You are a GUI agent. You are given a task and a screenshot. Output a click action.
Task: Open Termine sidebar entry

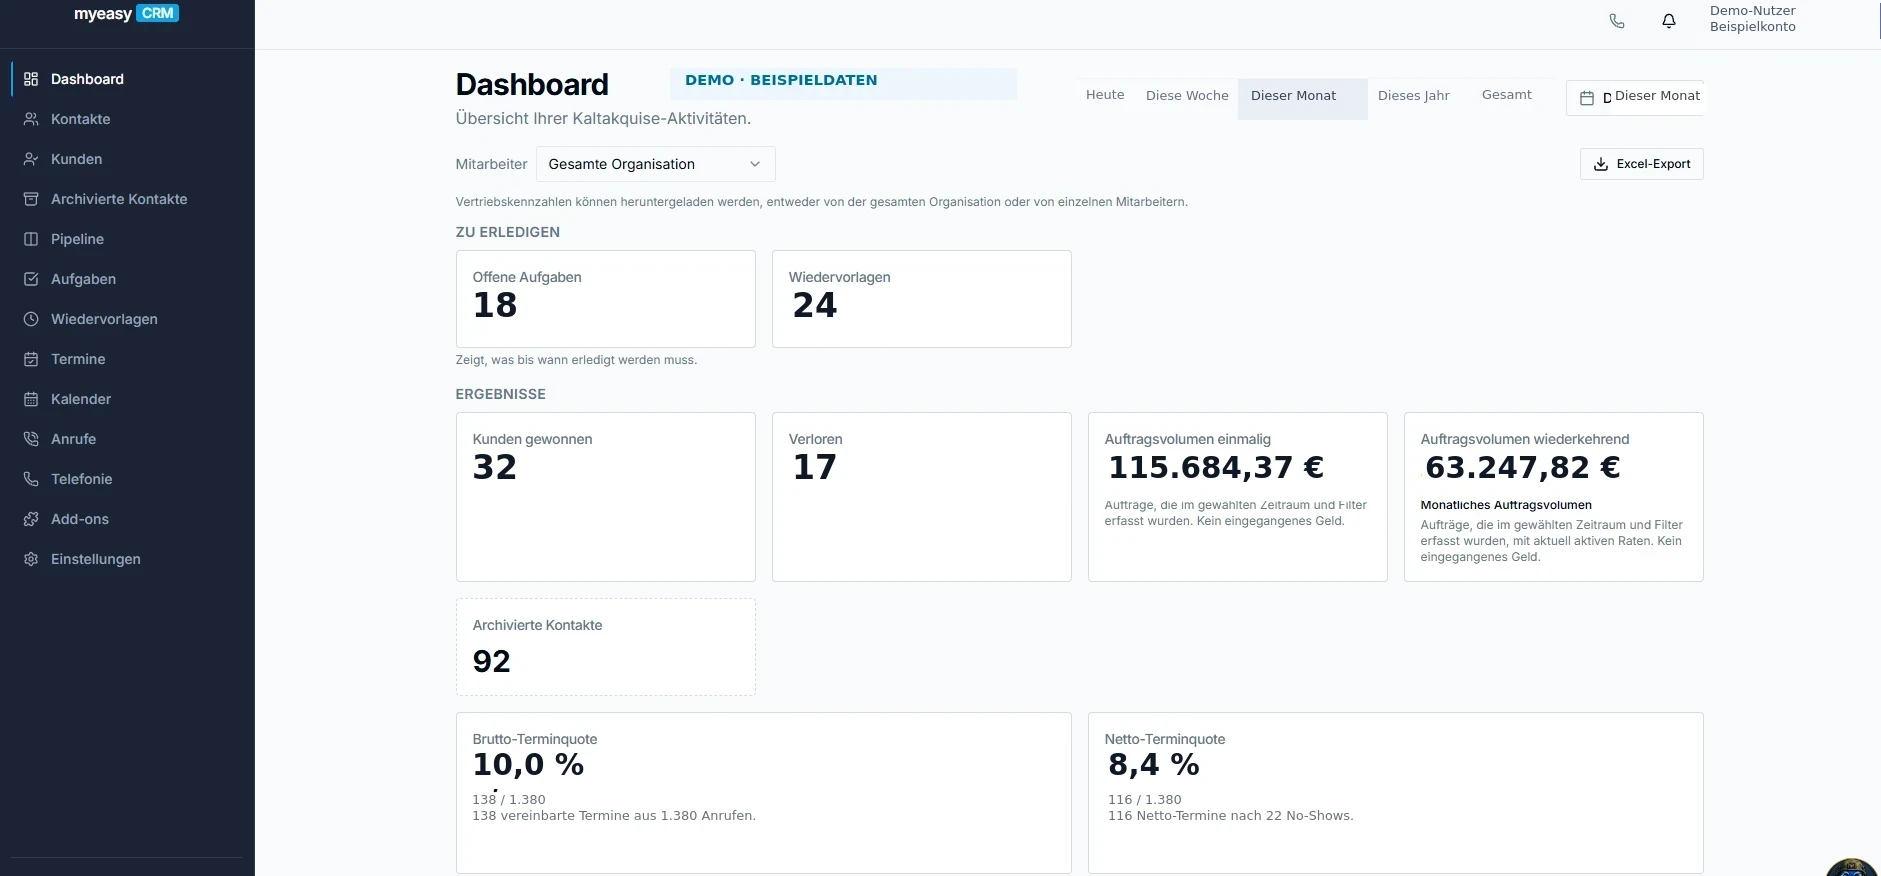127,359
